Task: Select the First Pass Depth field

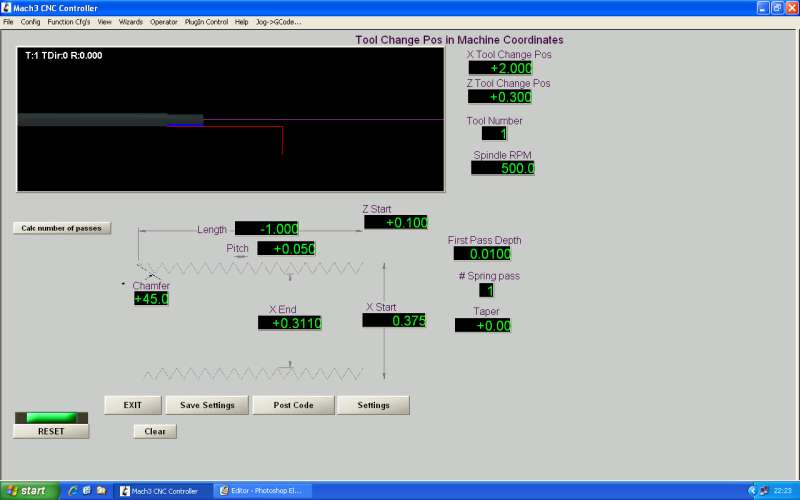Action: coord(482,254)
